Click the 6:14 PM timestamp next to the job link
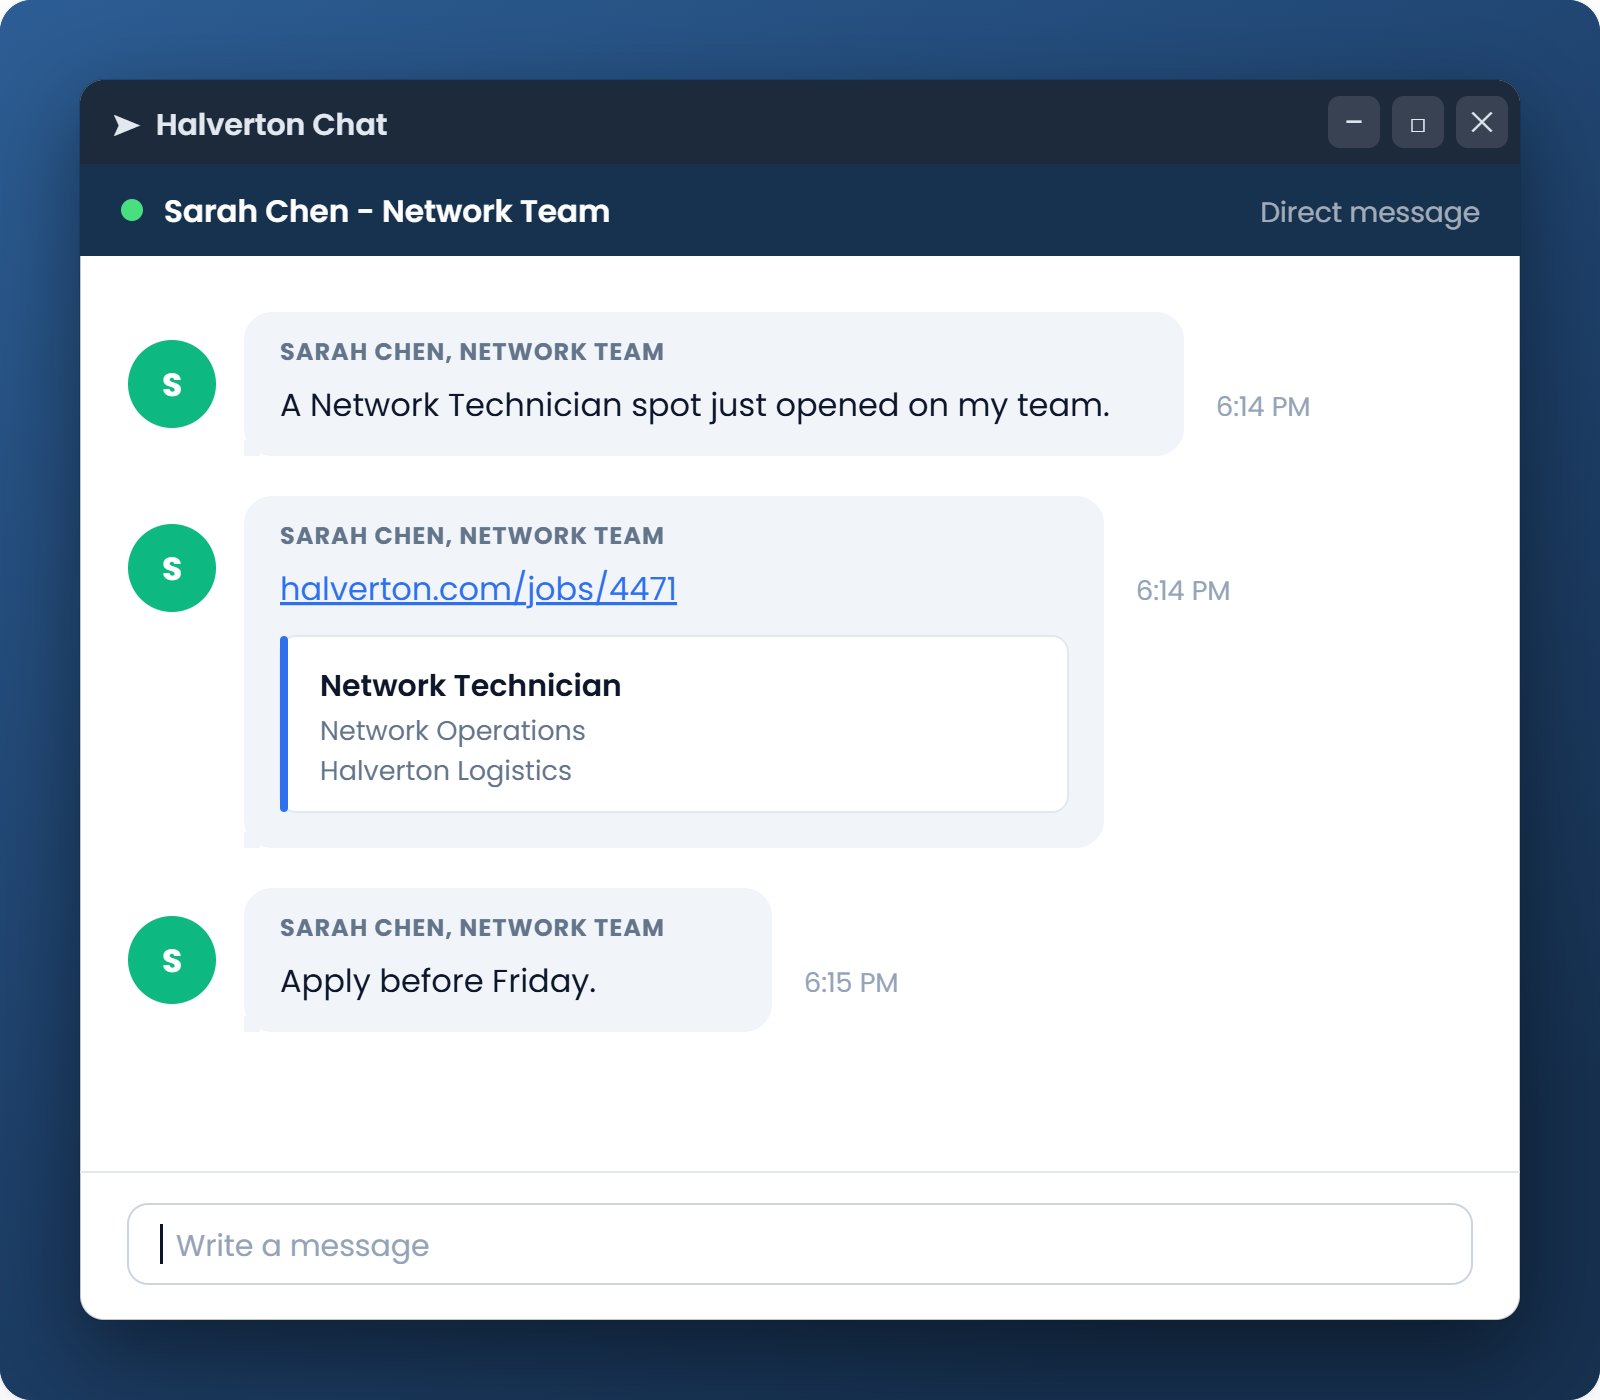This screenshot has width=1600, height=1400. pos(1183,590)
